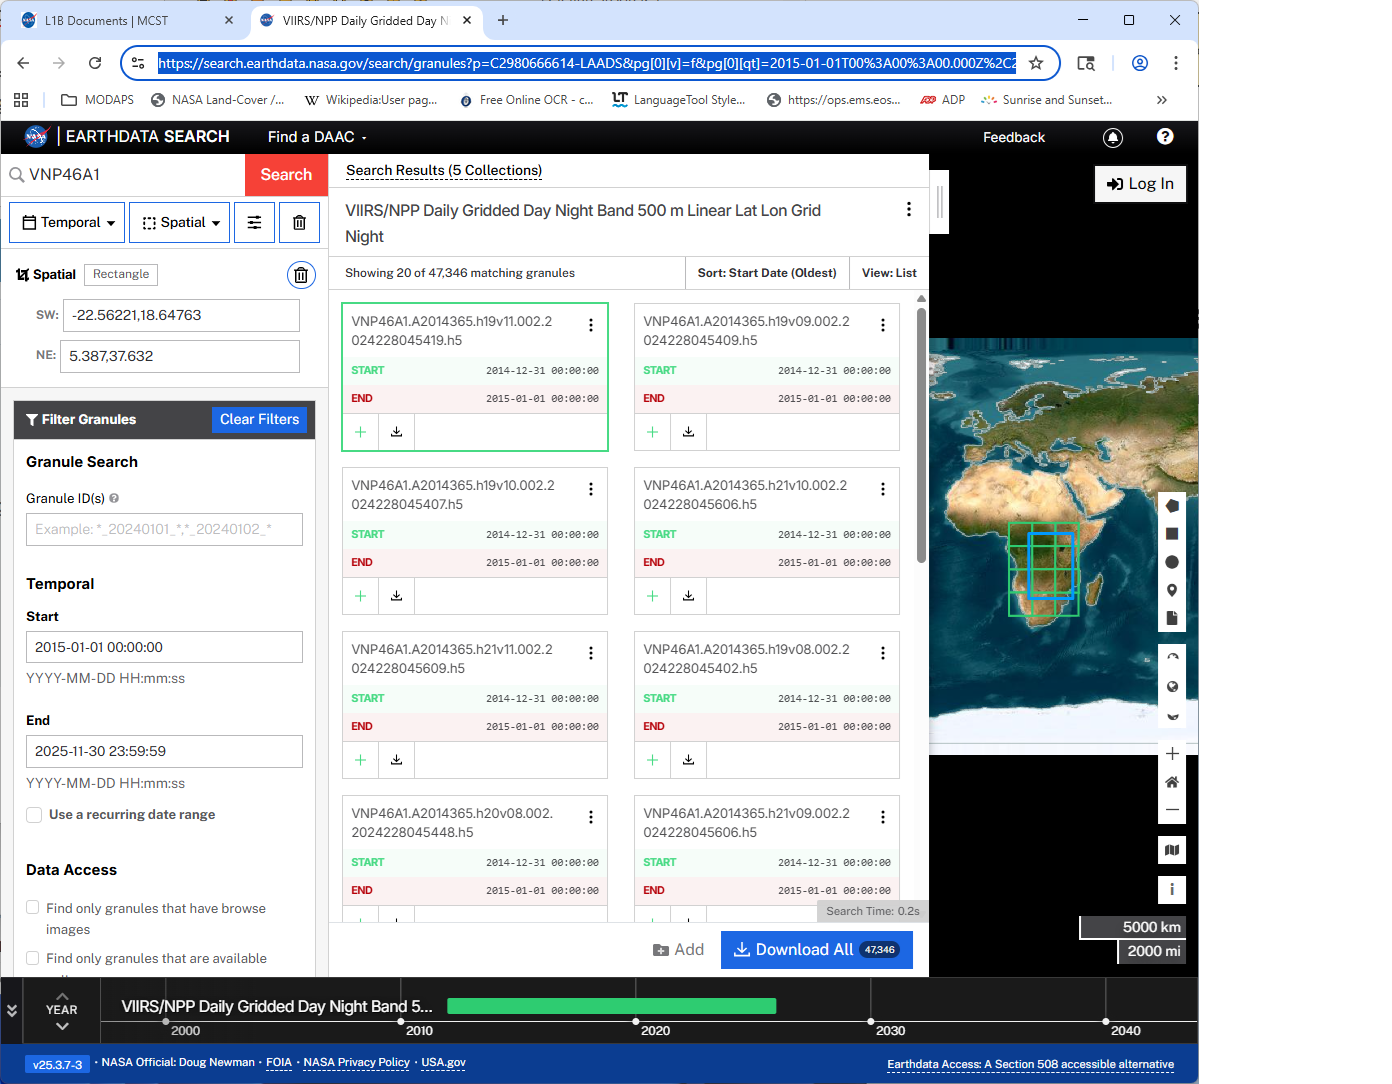The image size is (1392, 1084).
Task: Open the Spatial filter dropdown
Action: (179, 222)
